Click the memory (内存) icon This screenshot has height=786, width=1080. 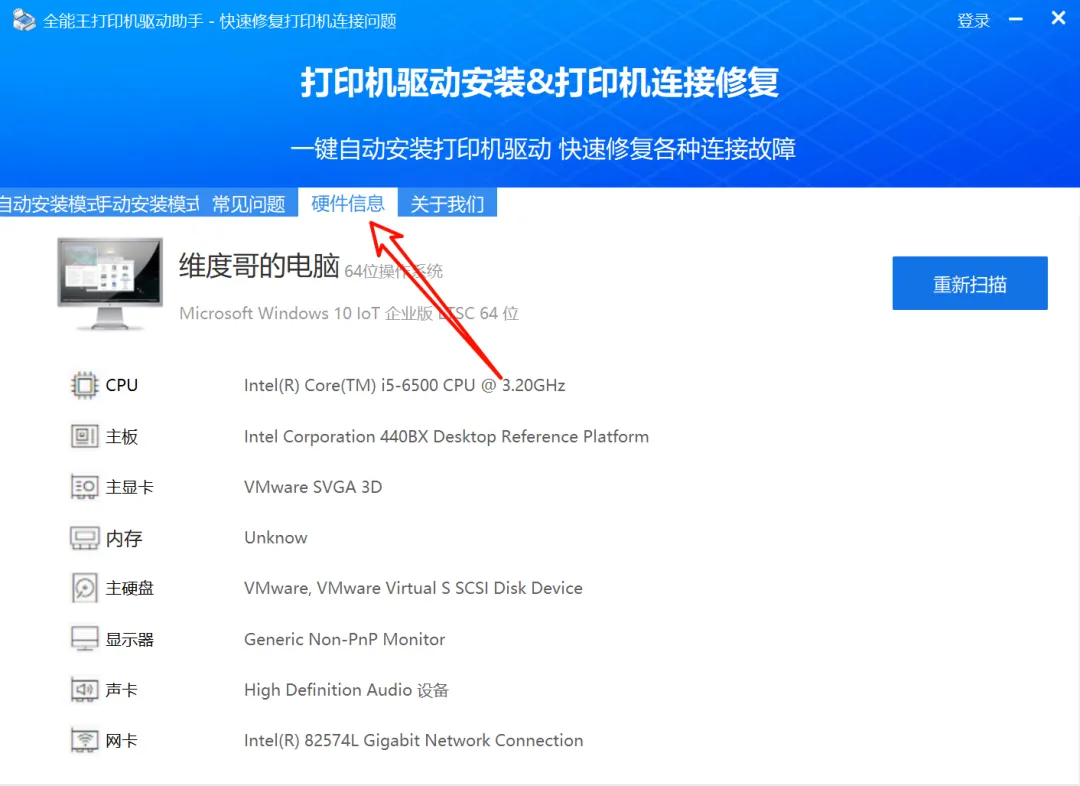[84, 538]
